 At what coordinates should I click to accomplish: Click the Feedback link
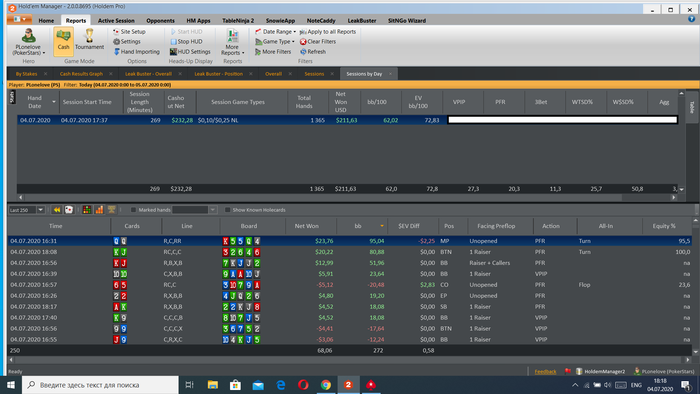[545, 371]
